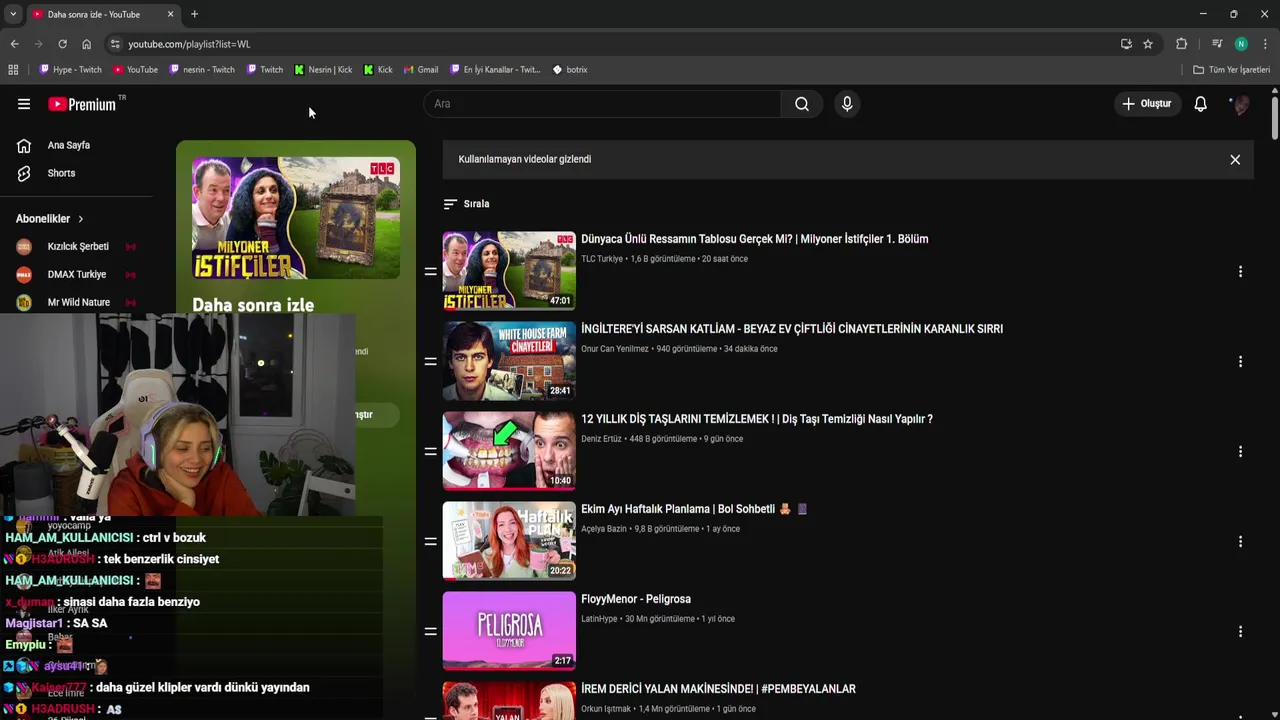
Task: Click the playlist cover image on Daha sonra izle
Action: click(296, 218)
